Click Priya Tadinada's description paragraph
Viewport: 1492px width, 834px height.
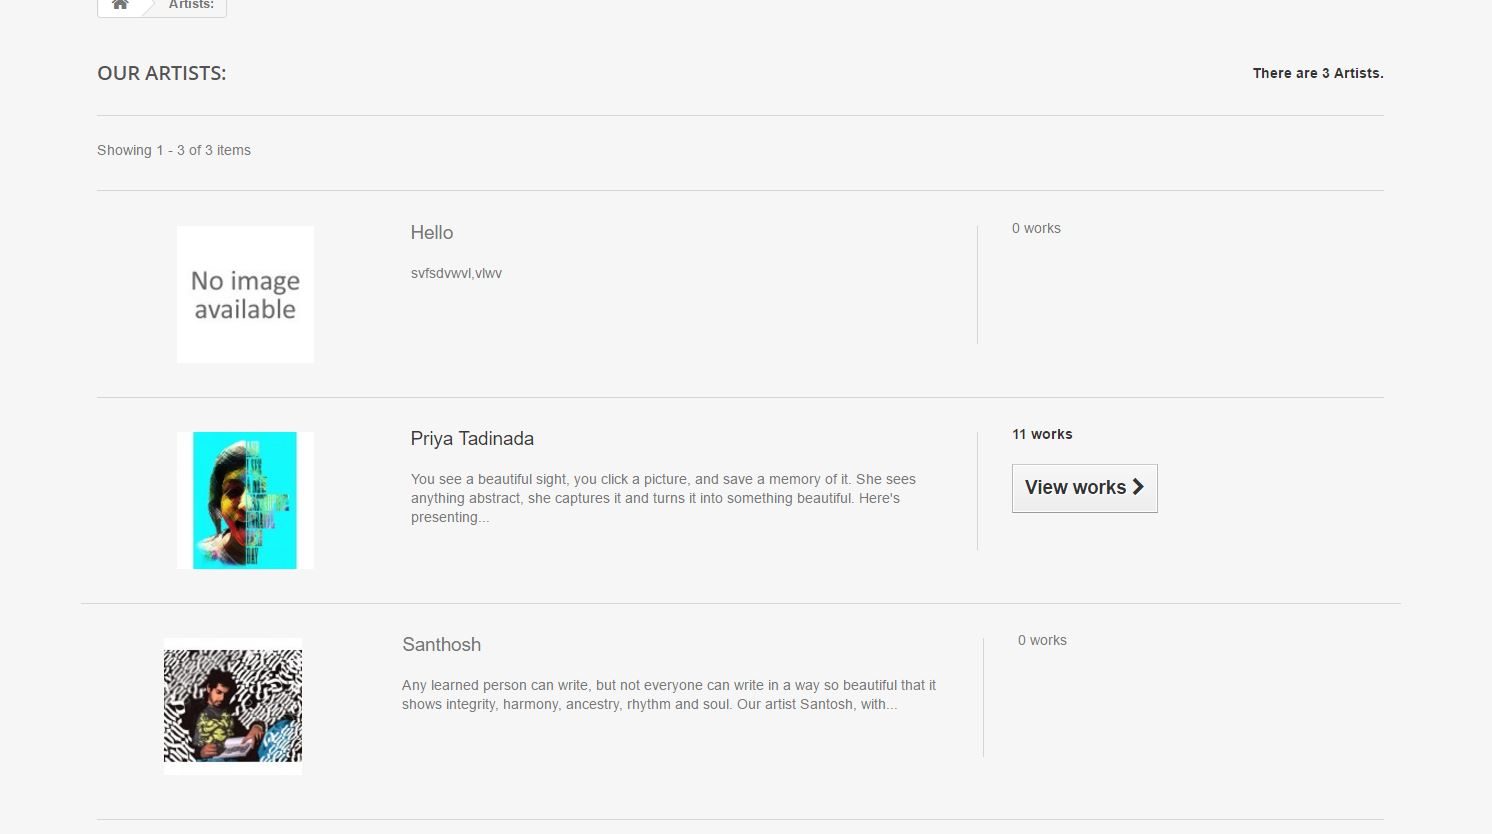tap(662, 498)
